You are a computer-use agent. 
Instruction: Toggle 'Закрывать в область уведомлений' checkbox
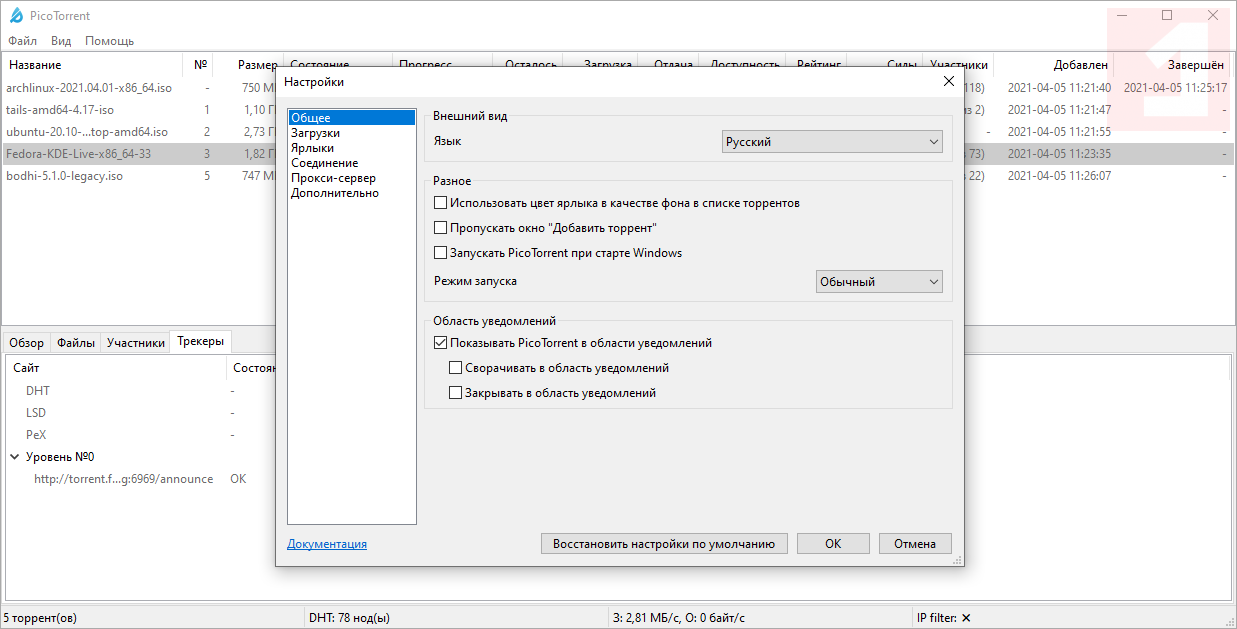[456, 393]
